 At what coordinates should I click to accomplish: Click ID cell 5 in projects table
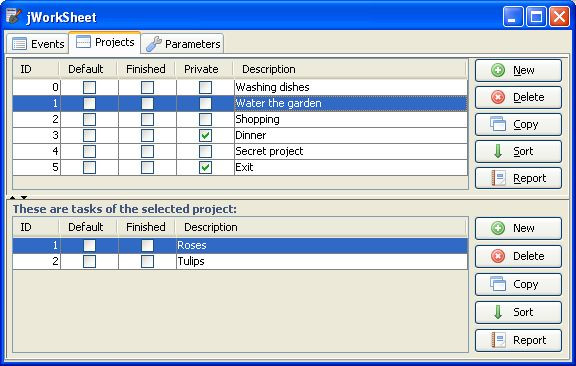[x=36, y=167]
